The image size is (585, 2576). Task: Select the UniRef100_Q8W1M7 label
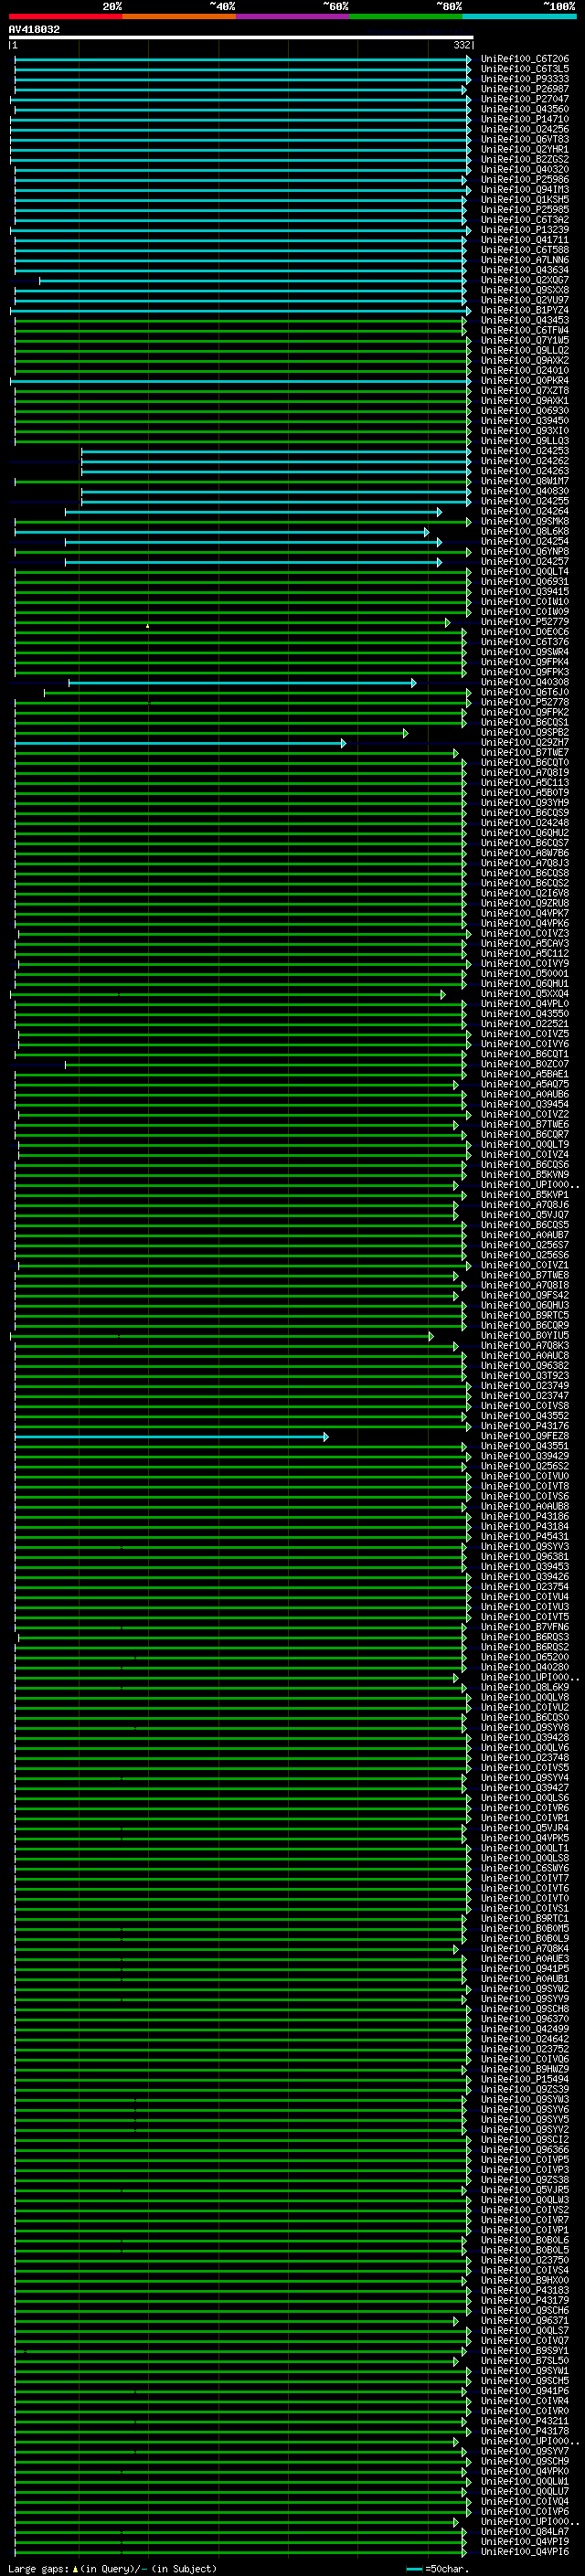coord(525,482)
